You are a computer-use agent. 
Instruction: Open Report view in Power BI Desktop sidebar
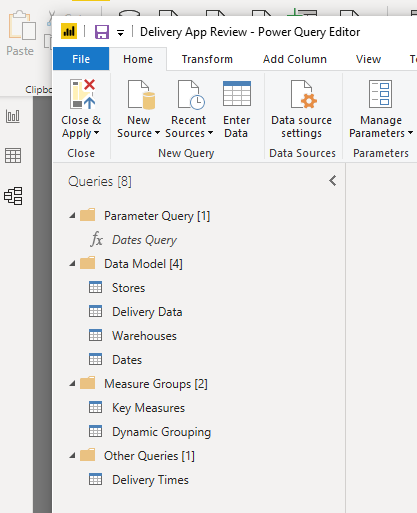[x=13, y=116]
